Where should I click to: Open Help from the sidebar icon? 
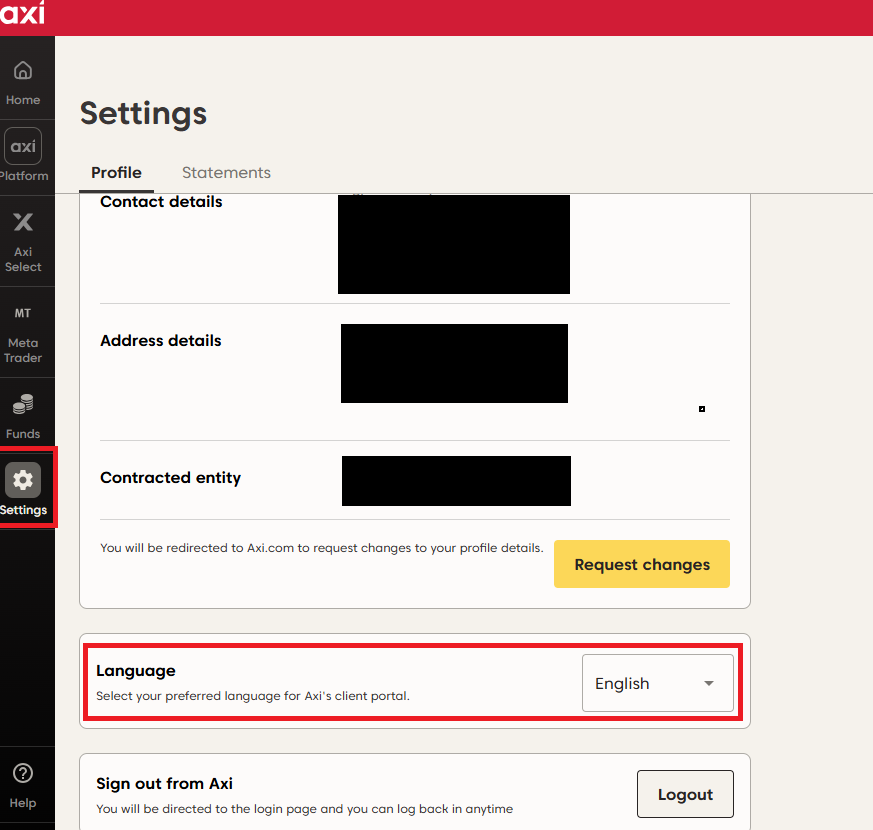coord(23,780)
